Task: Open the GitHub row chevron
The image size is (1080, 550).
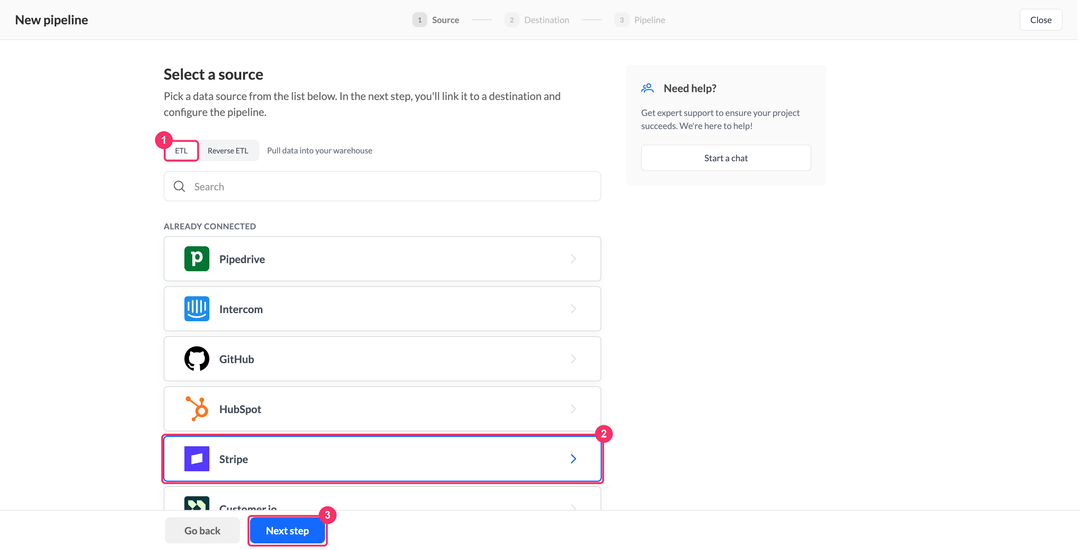Action: (573, 359)
